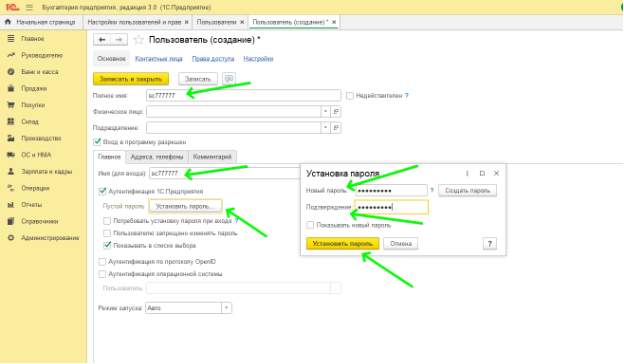Open Банк и касса section
The image size is (624, 364).
pyautogui.click(x=39, y=72)
